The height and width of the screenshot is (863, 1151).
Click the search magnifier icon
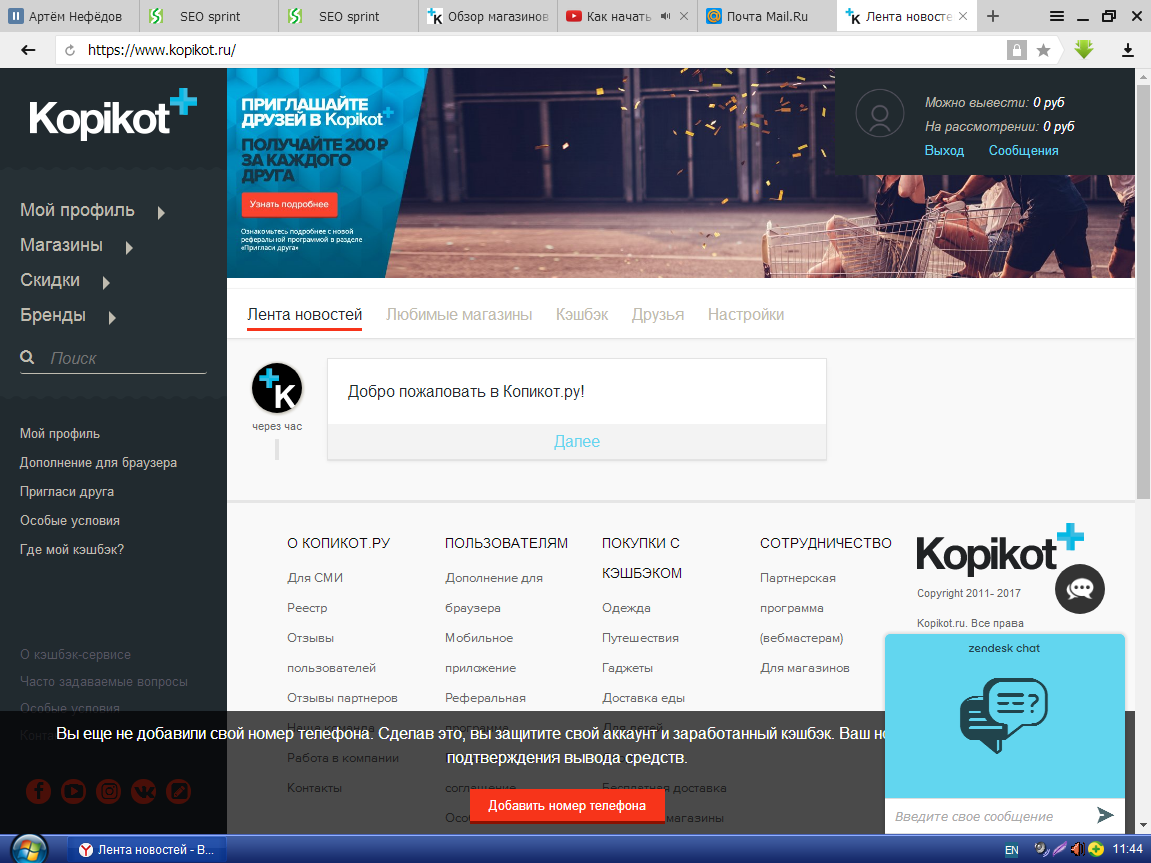coord(27,357)
